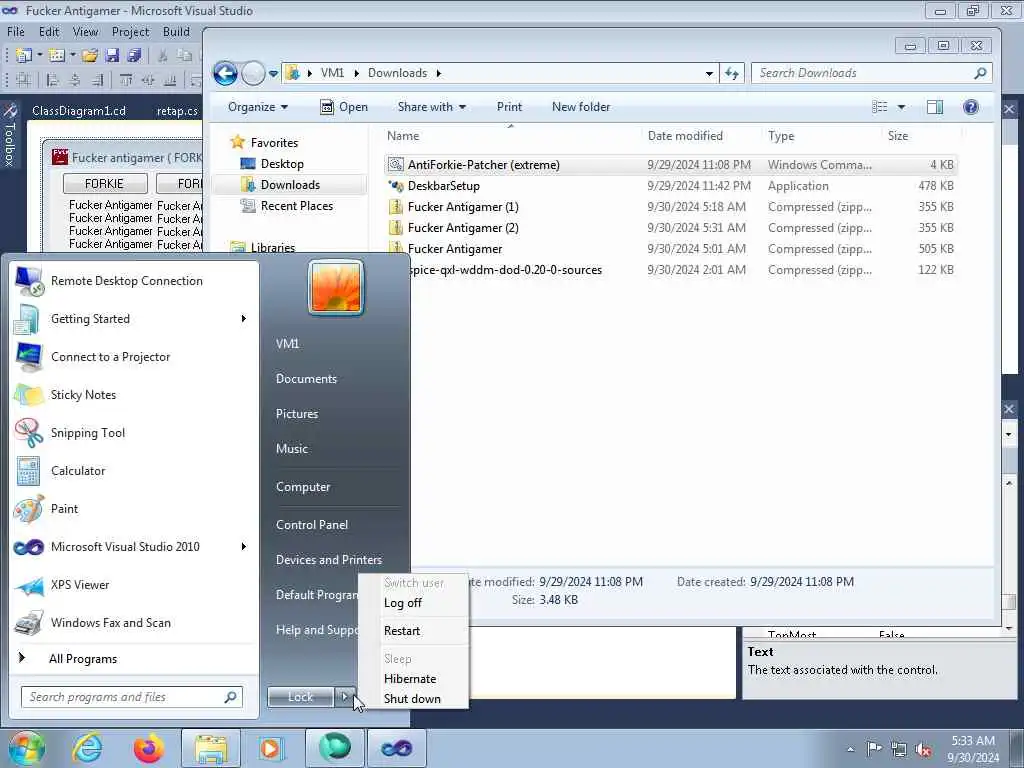
Task: Open Explorer recent pages dropdown arrow
Action: (x=274, y=74)
